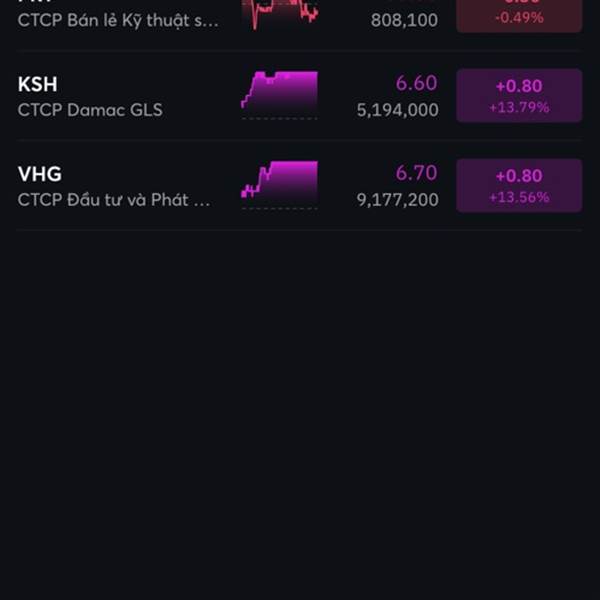Select the CTCP Damac GLS company name

click(x=90, y=110)
